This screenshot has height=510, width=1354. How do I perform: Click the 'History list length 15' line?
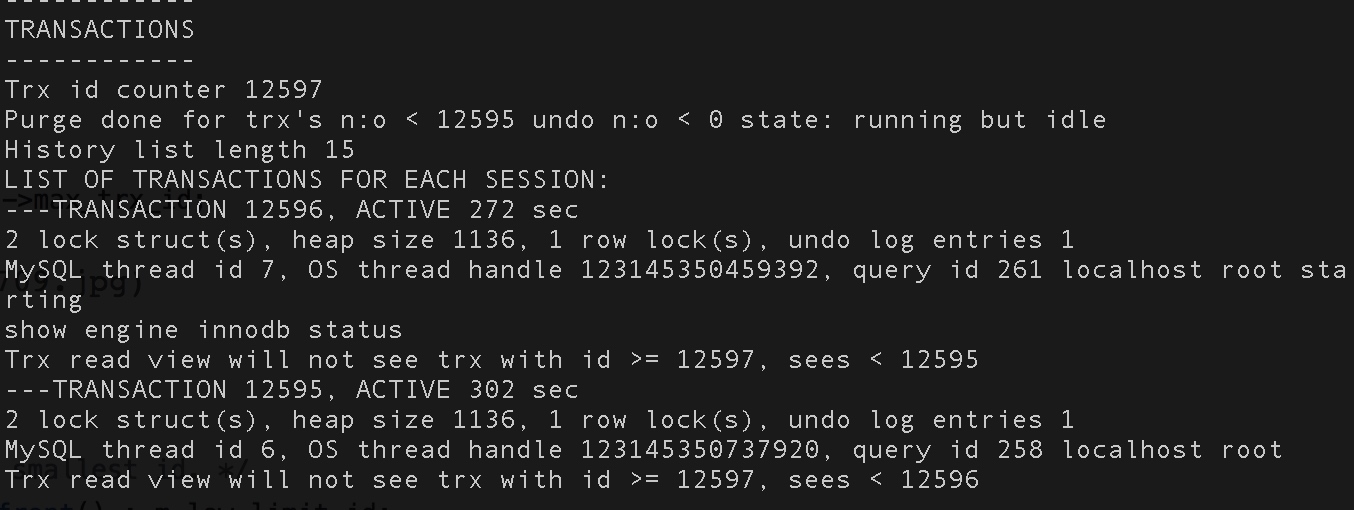click(x=179, y=150)
